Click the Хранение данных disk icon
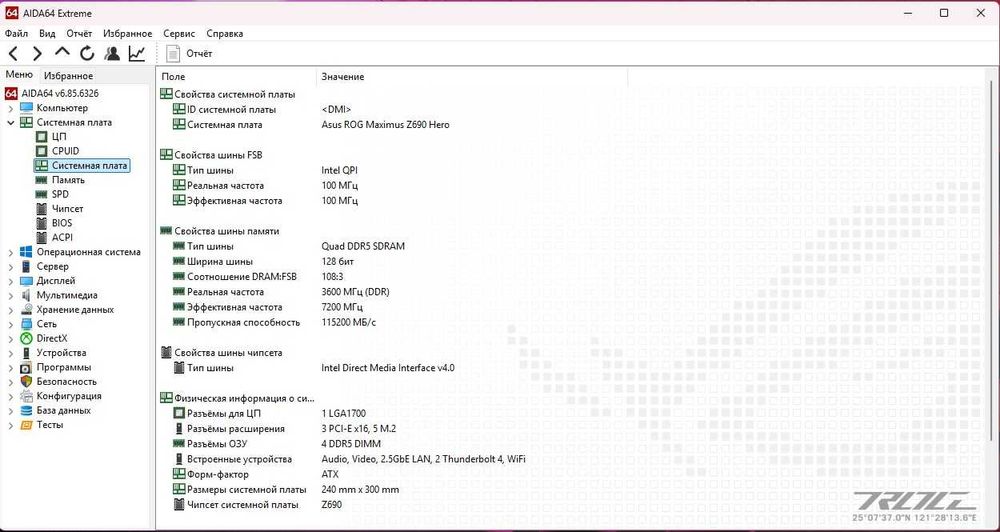Screen dimensions: 1000x532 click(x=26, y=309)
